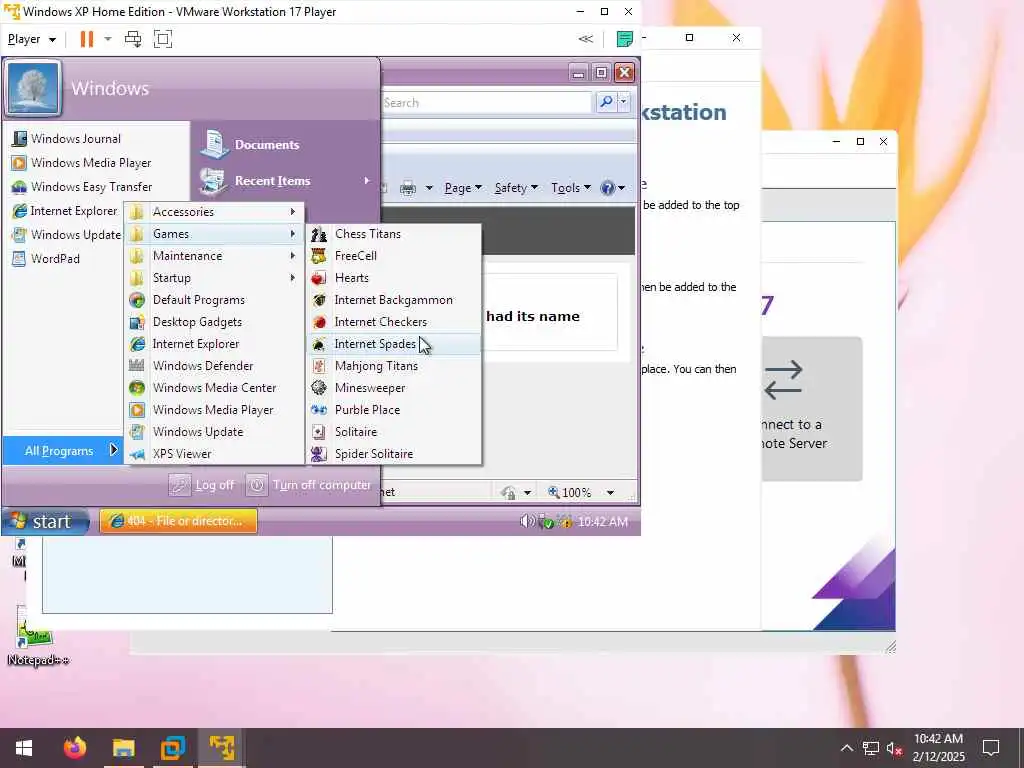This screenshot has width=1024, height=768.
Task: Expand the Startup folder
Action: tap(214, 278)
